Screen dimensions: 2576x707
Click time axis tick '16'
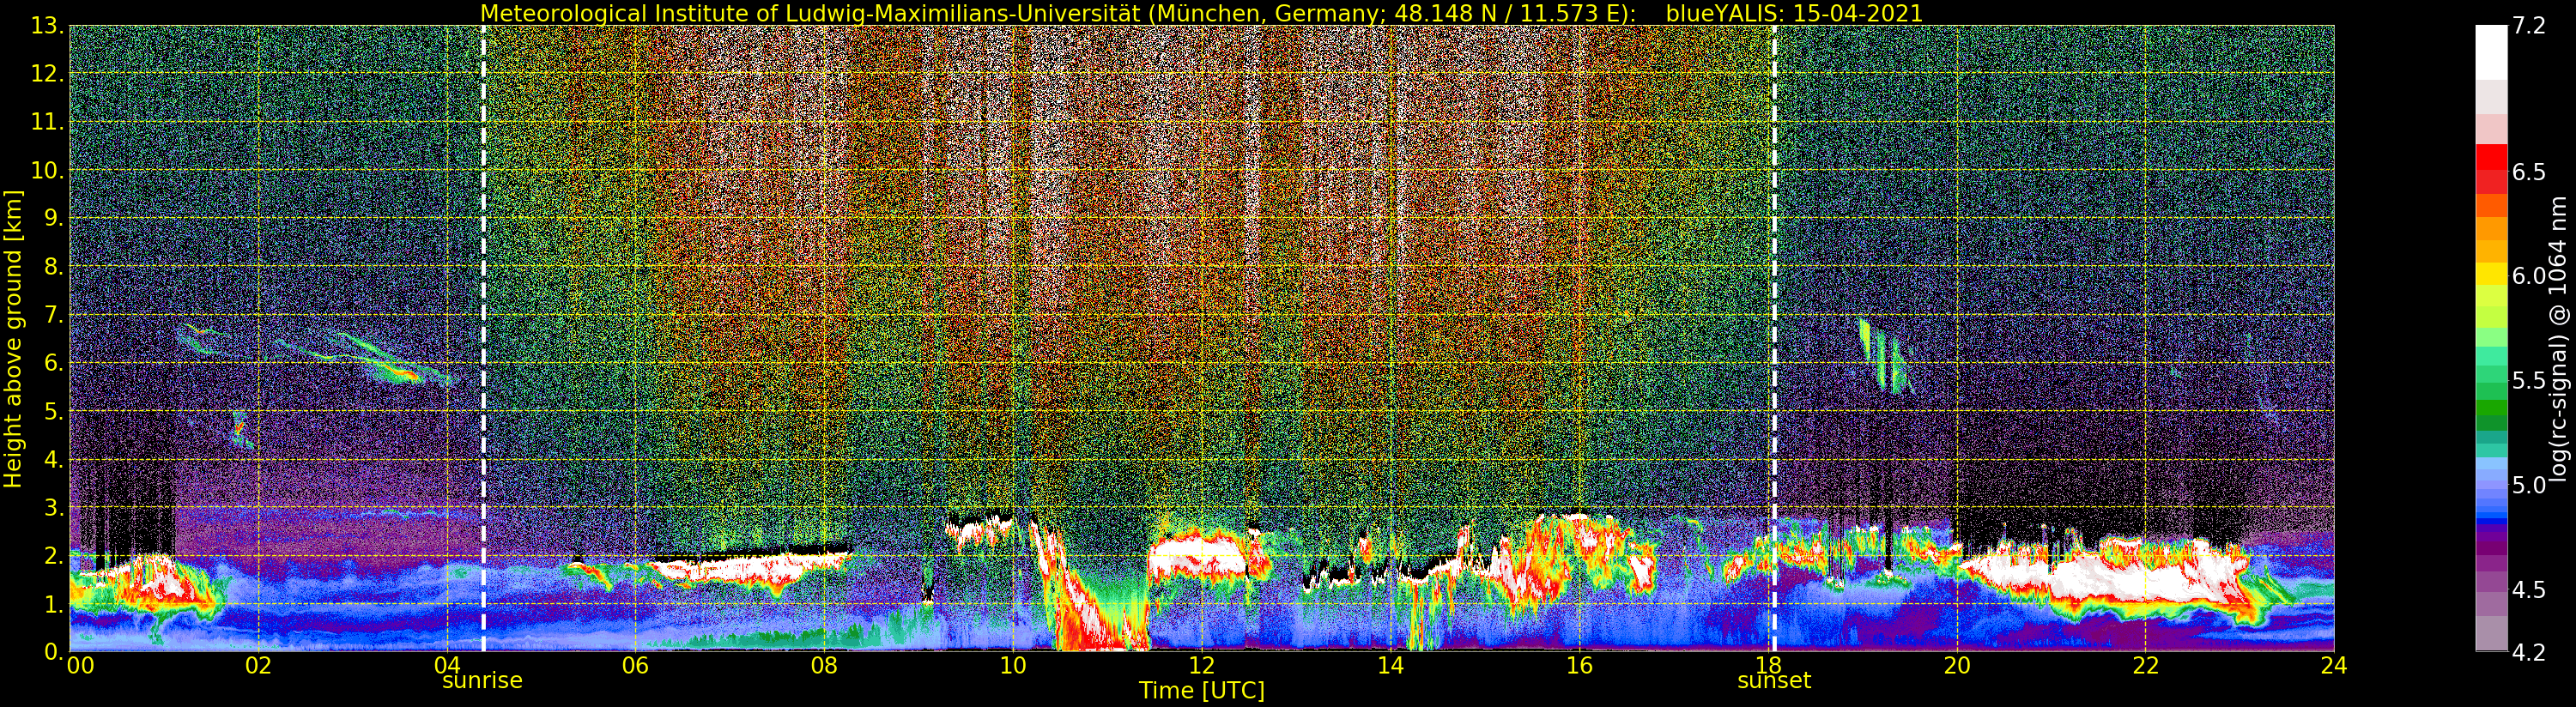tap(1579, 665)
